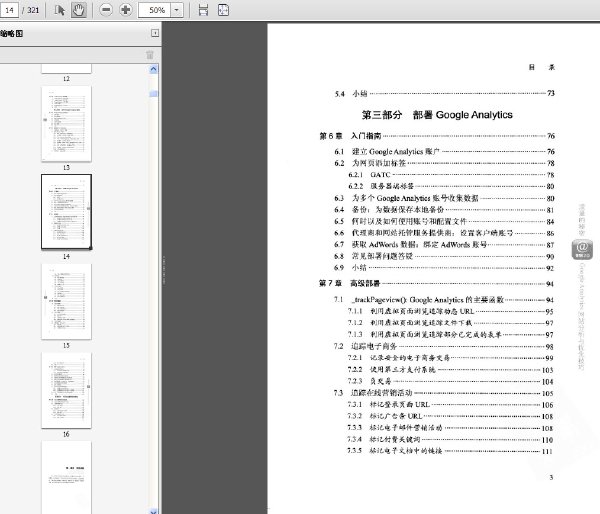This screenshot has width=600, height=514.
Task: Click the 50% zoom value field
Action: 154,10
